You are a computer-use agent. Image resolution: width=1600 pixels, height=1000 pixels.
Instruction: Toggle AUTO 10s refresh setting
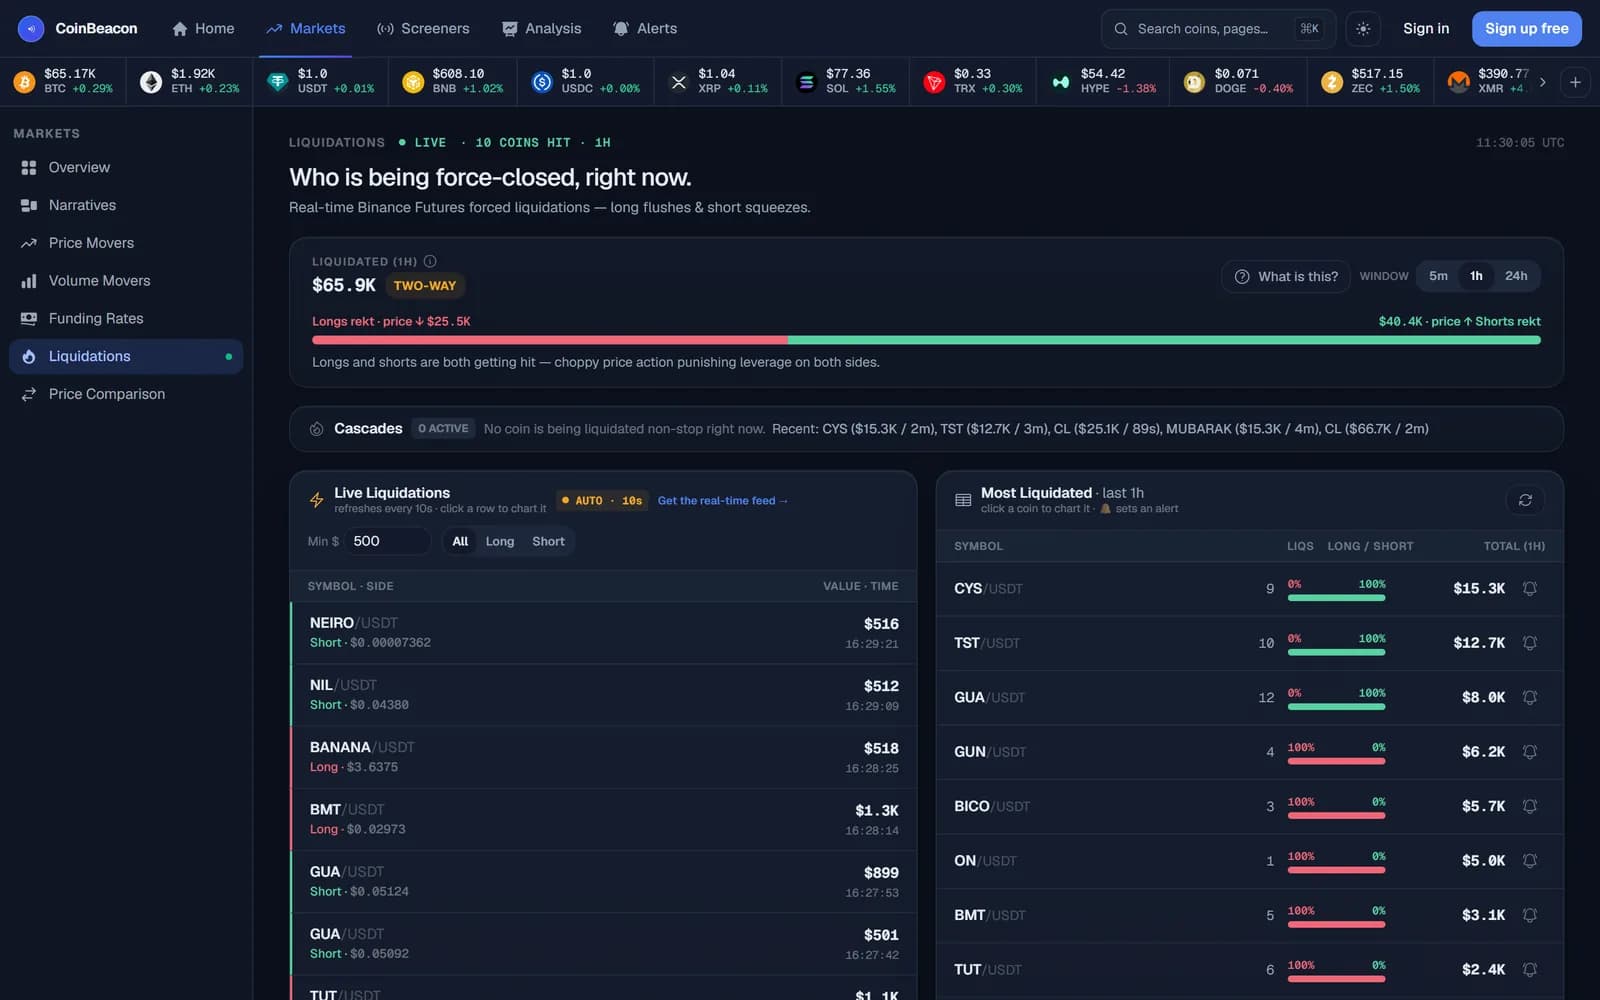tap(602, 500)
